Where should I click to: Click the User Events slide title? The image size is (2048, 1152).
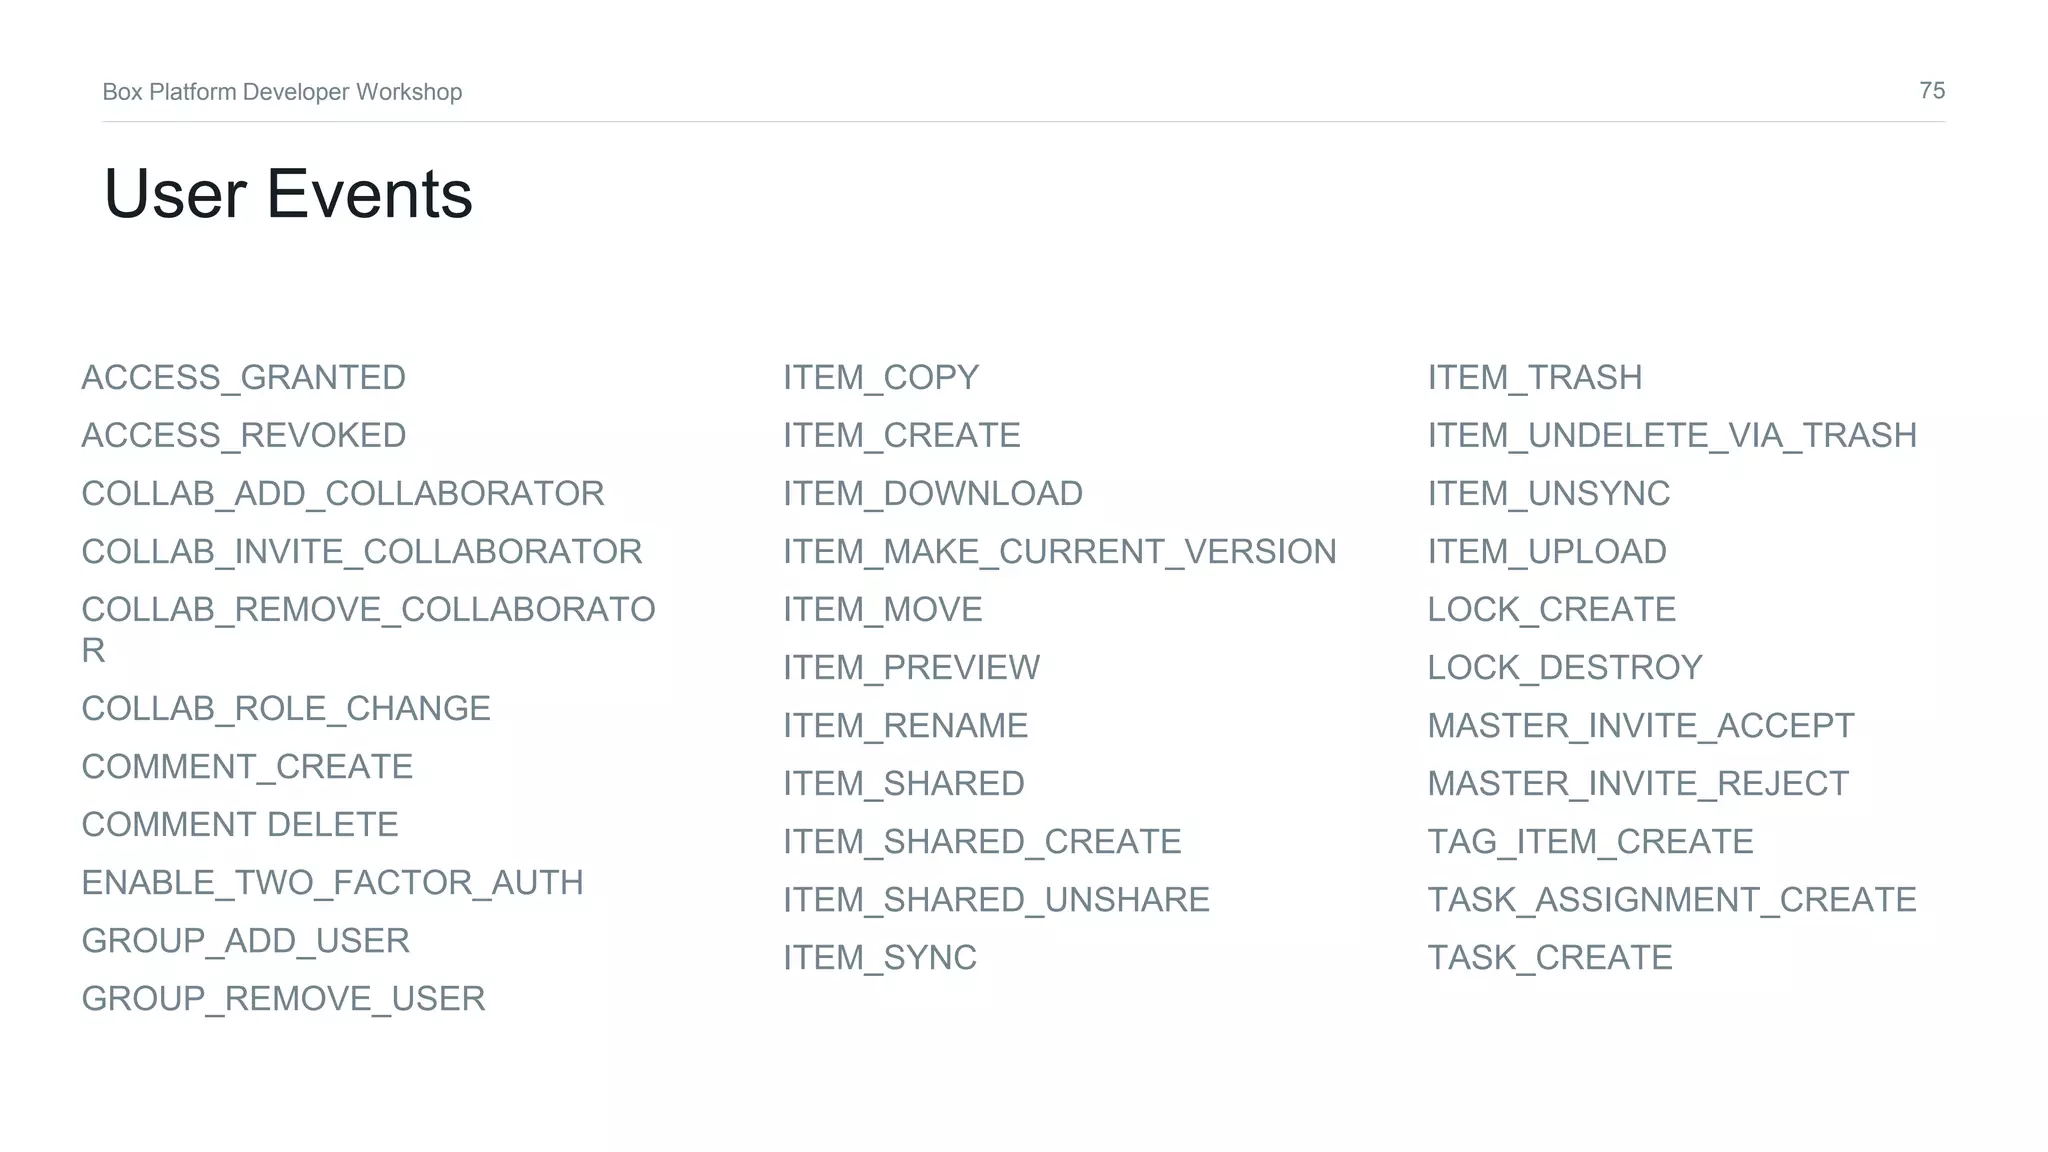pos(288,193)
